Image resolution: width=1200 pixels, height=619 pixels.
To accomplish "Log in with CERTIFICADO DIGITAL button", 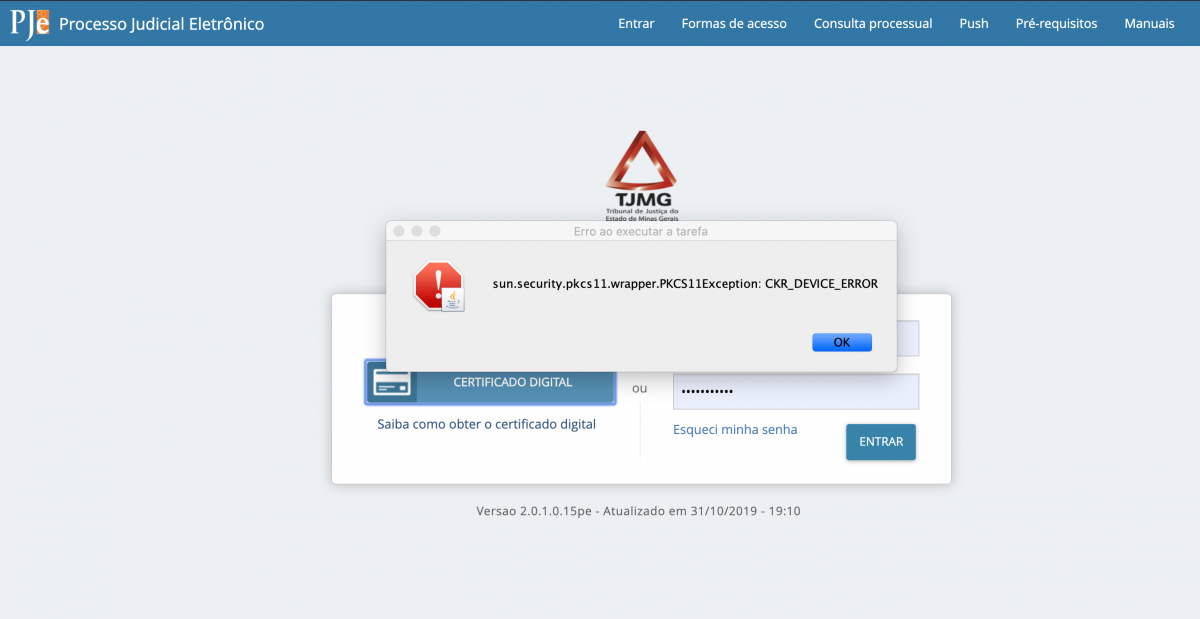I will tap(490, 382).
